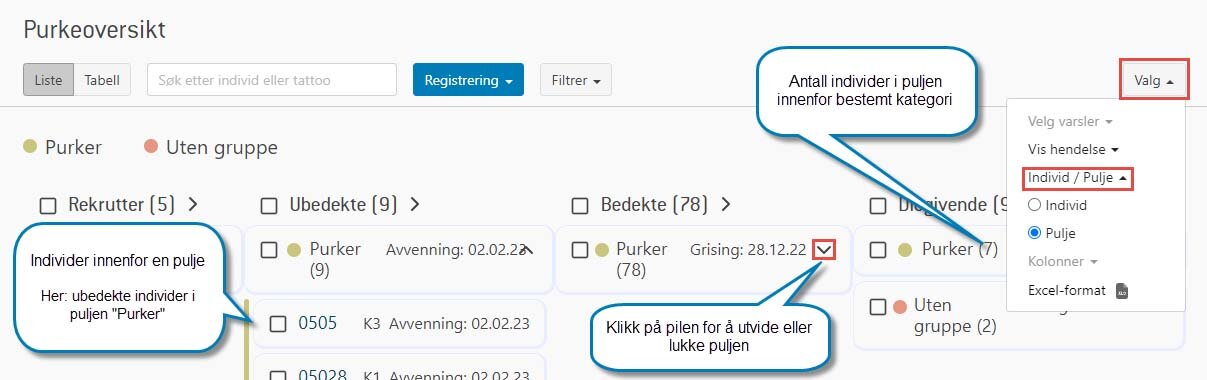
Task: Collapse the Ubedekte Purker group chevron
Action: pos(528,249)
